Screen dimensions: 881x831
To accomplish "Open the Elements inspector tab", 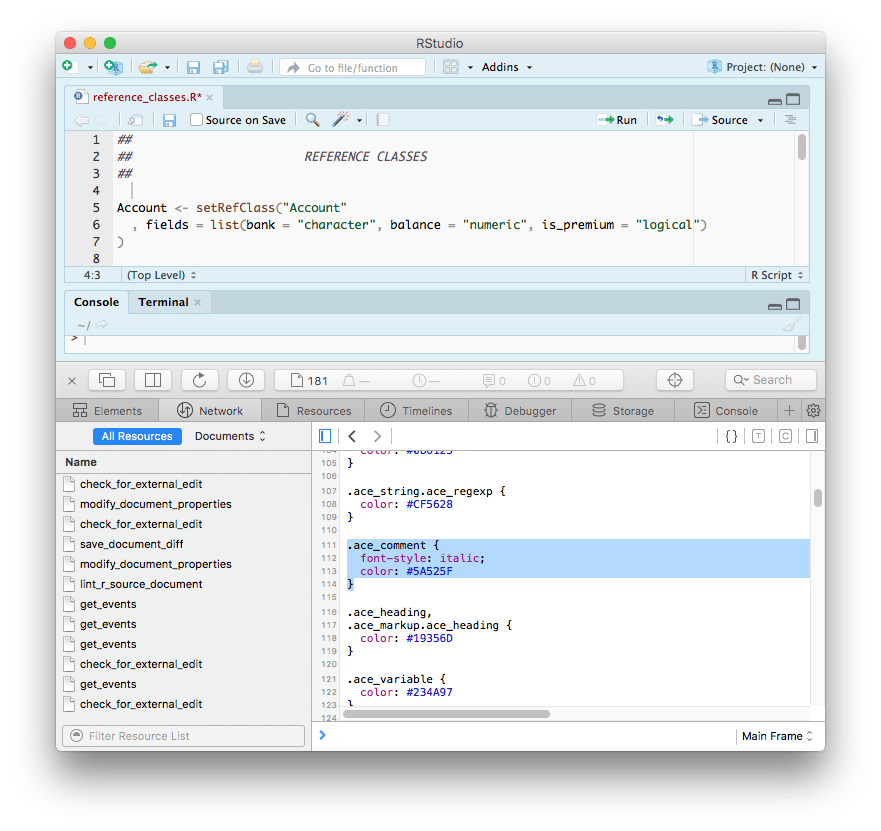I will click(x=107, y=411).
